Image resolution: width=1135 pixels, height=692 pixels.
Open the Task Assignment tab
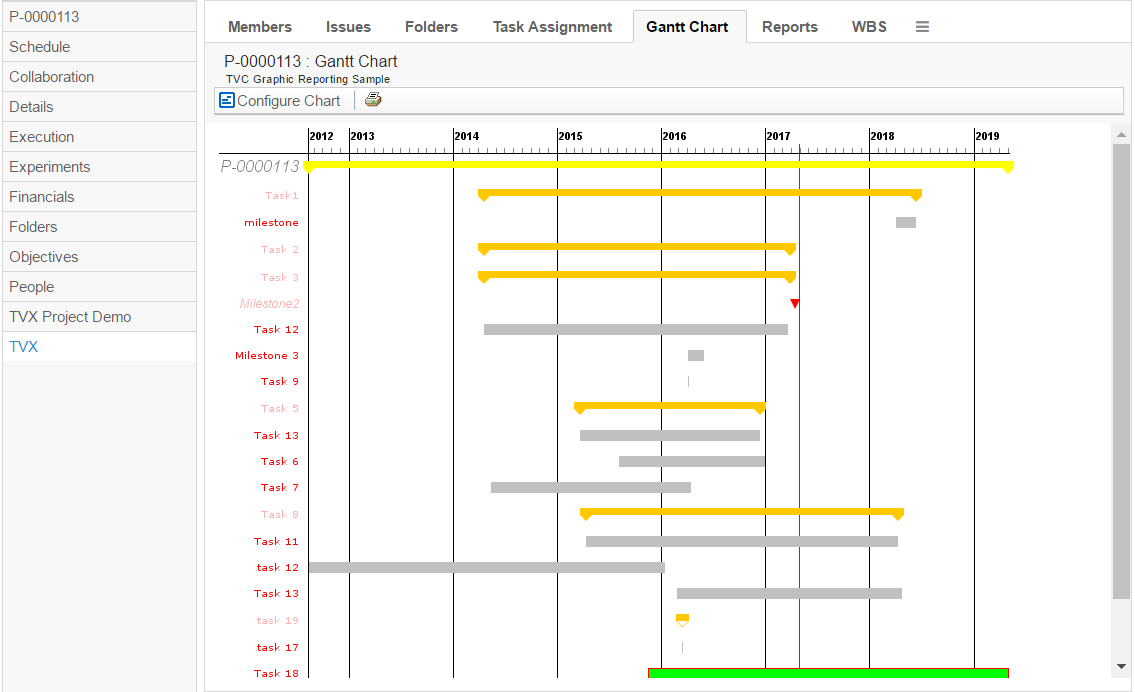coord(552,27)
